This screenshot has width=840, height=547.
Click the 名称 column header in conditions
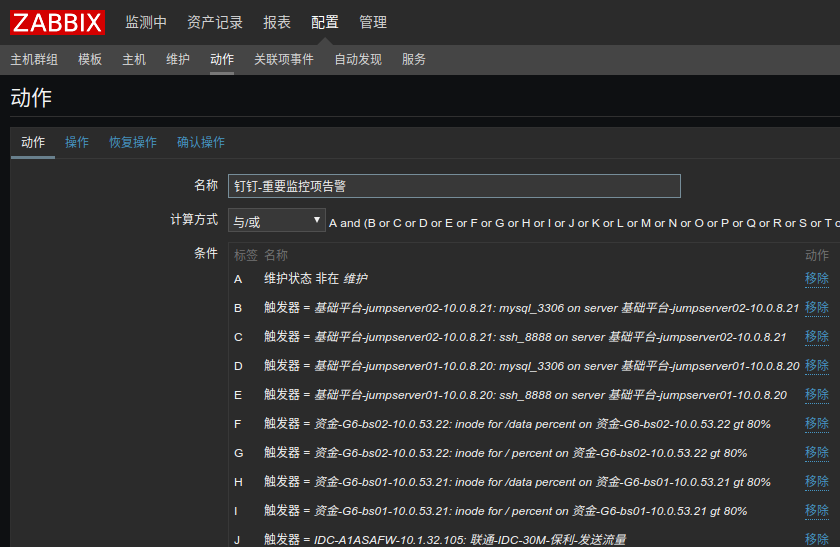pos(276,256)
